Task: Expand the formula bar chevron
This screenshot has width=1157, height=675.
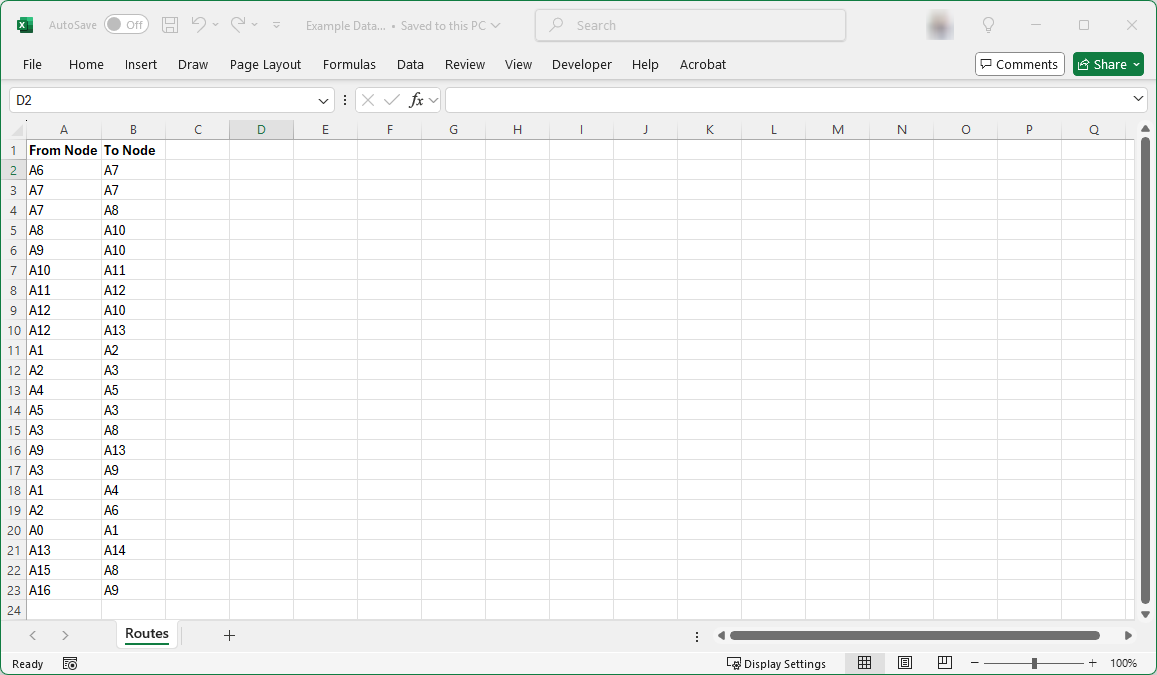Action: pos(1138,99)
